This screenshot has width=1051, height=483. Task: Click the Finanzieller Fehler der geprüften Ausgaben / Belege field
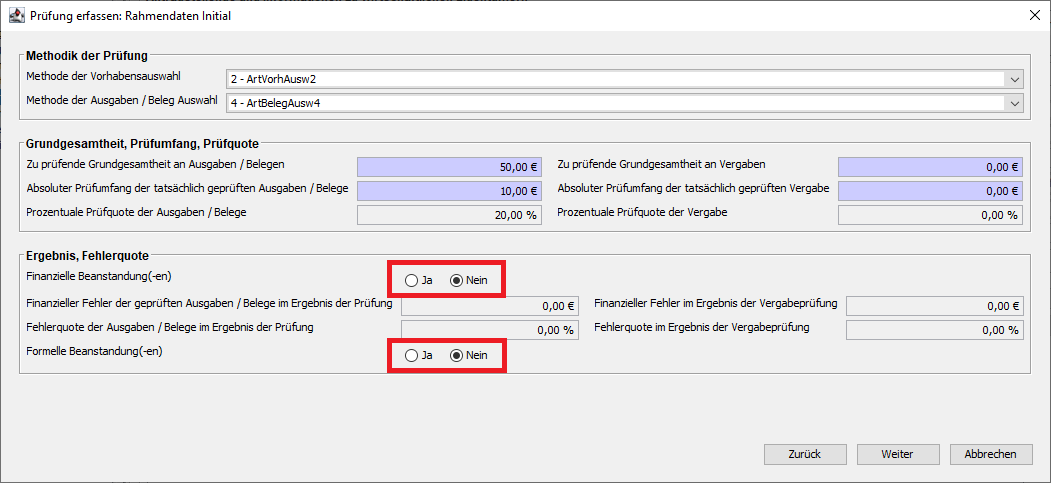489,306
